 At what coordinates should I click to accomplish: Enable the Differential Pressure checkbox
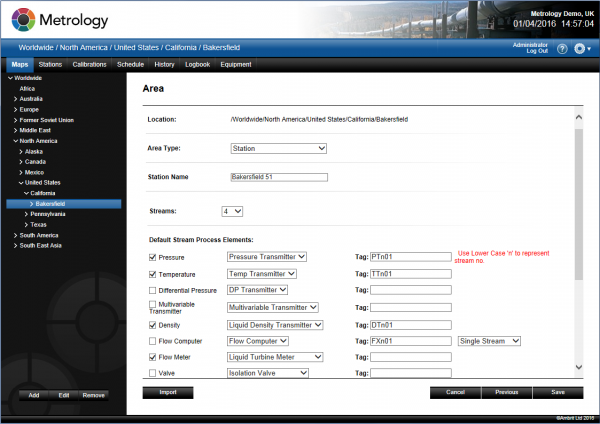coord(152,290)
